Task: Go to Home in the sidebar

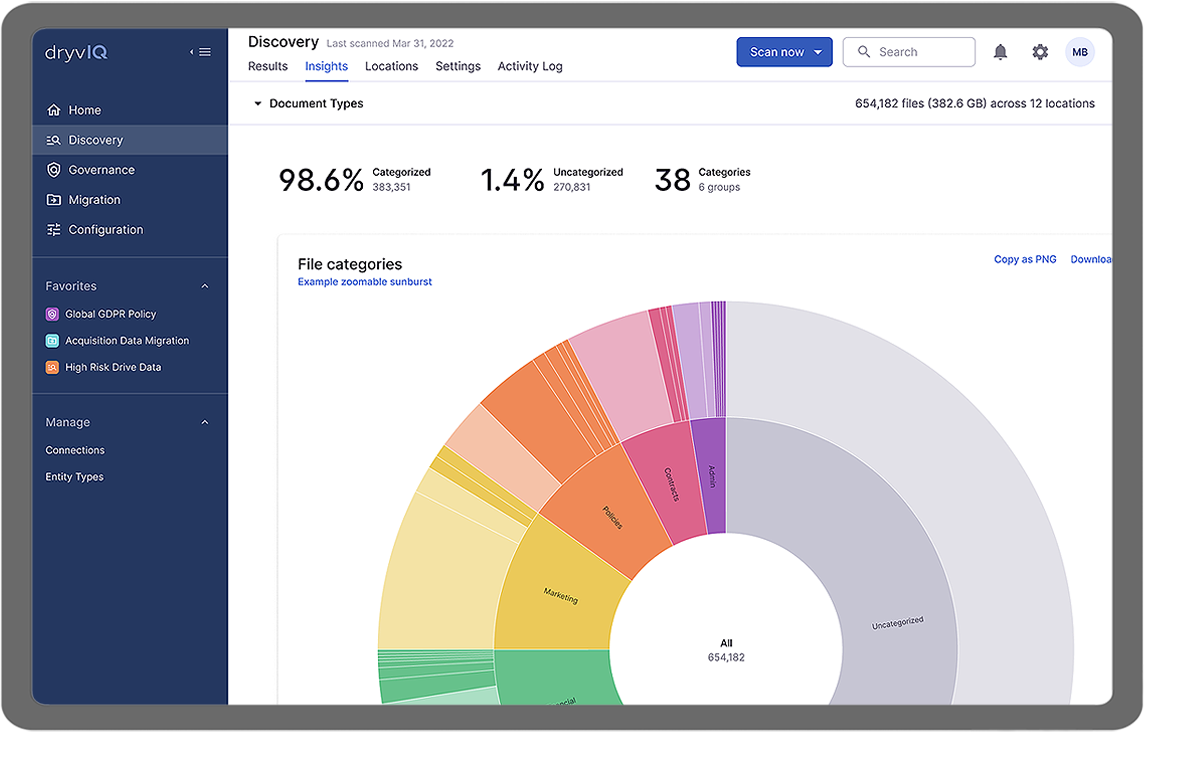Action: point(129,110)
